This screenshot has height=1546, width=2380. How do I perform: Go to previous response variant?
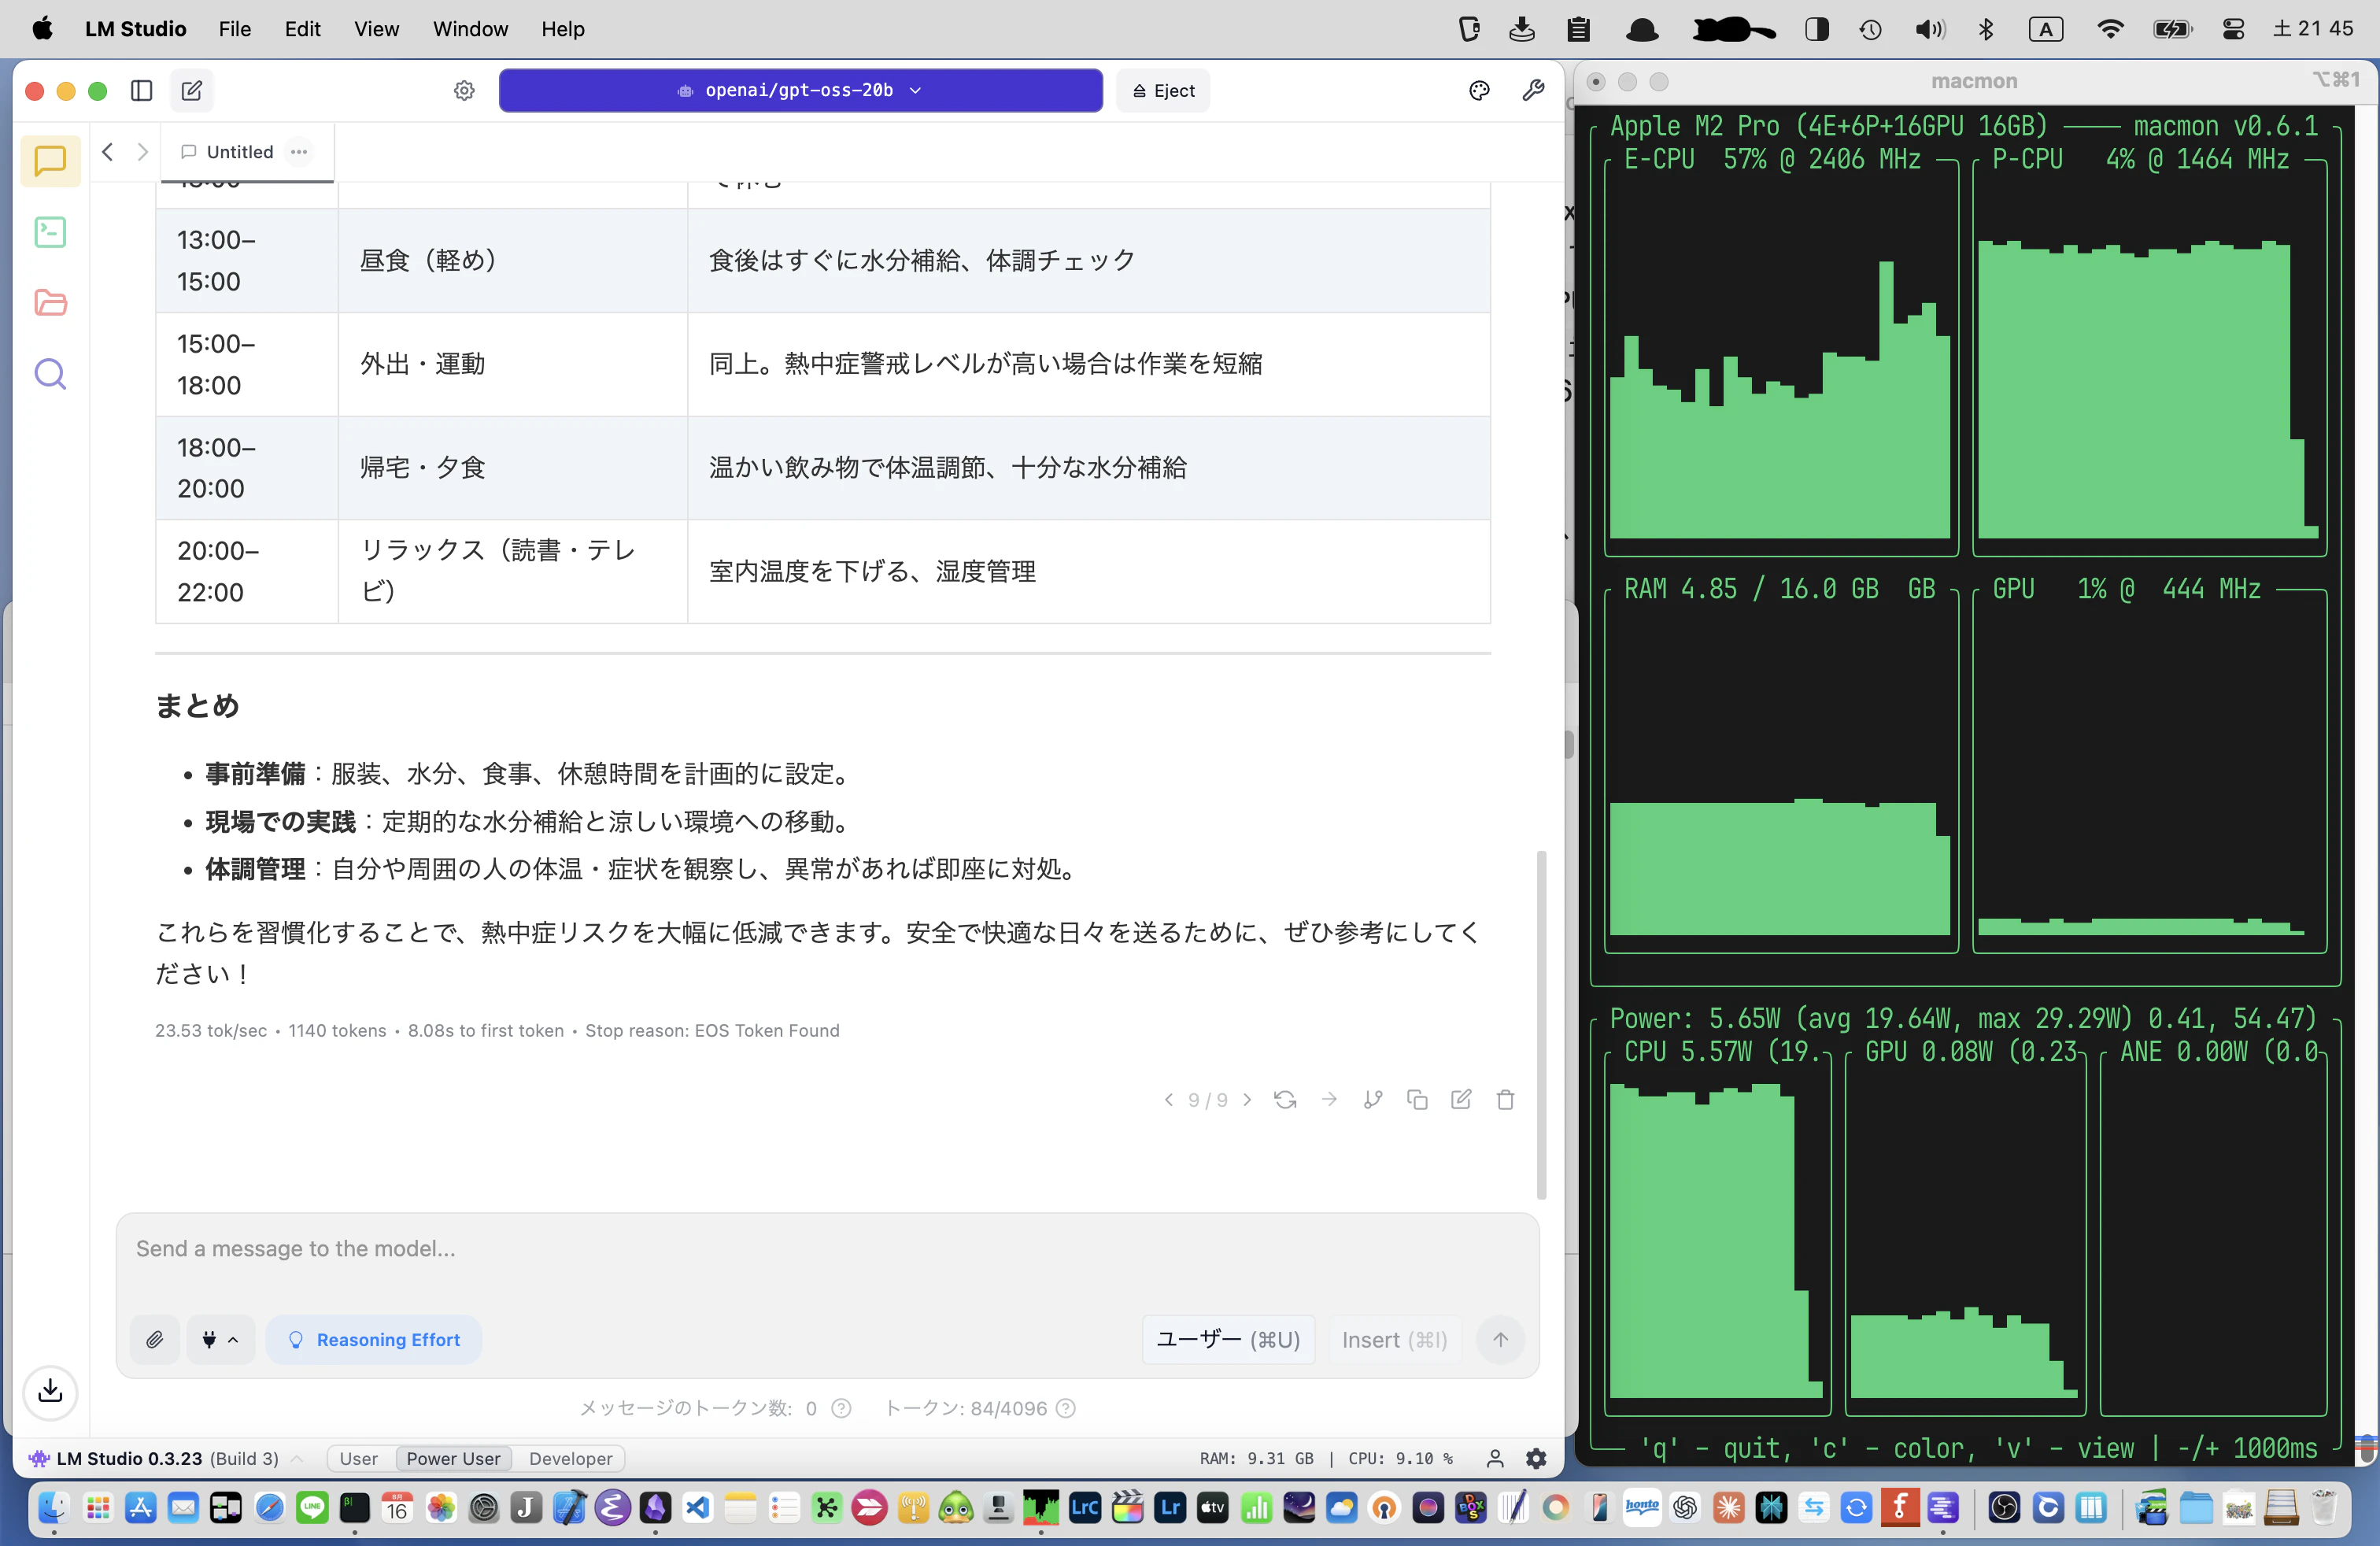[x=1168, y=1100]
